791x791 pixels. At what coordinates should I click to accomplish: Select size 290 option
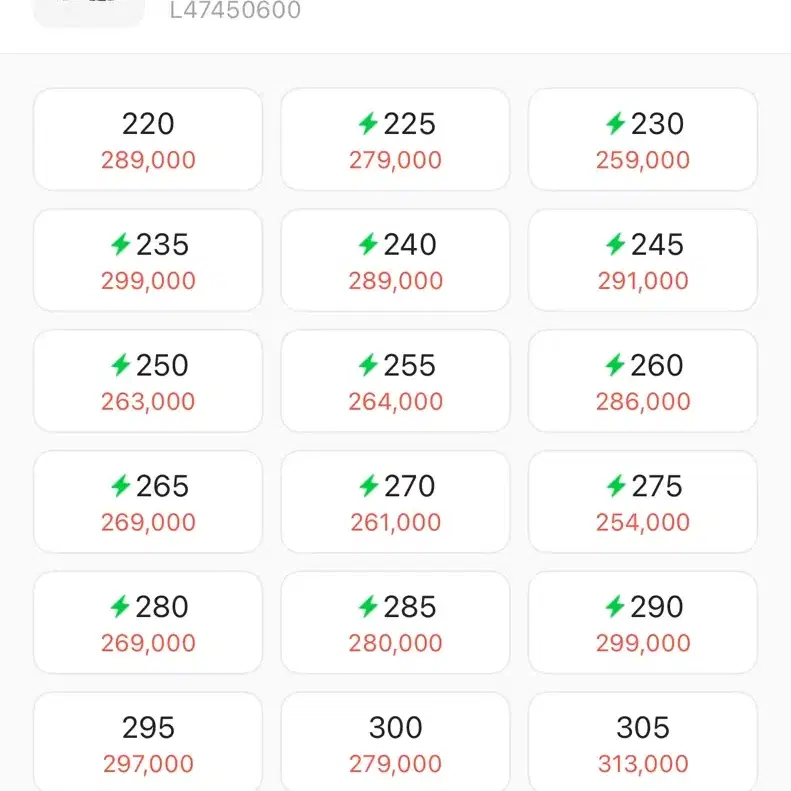(643, 623)
